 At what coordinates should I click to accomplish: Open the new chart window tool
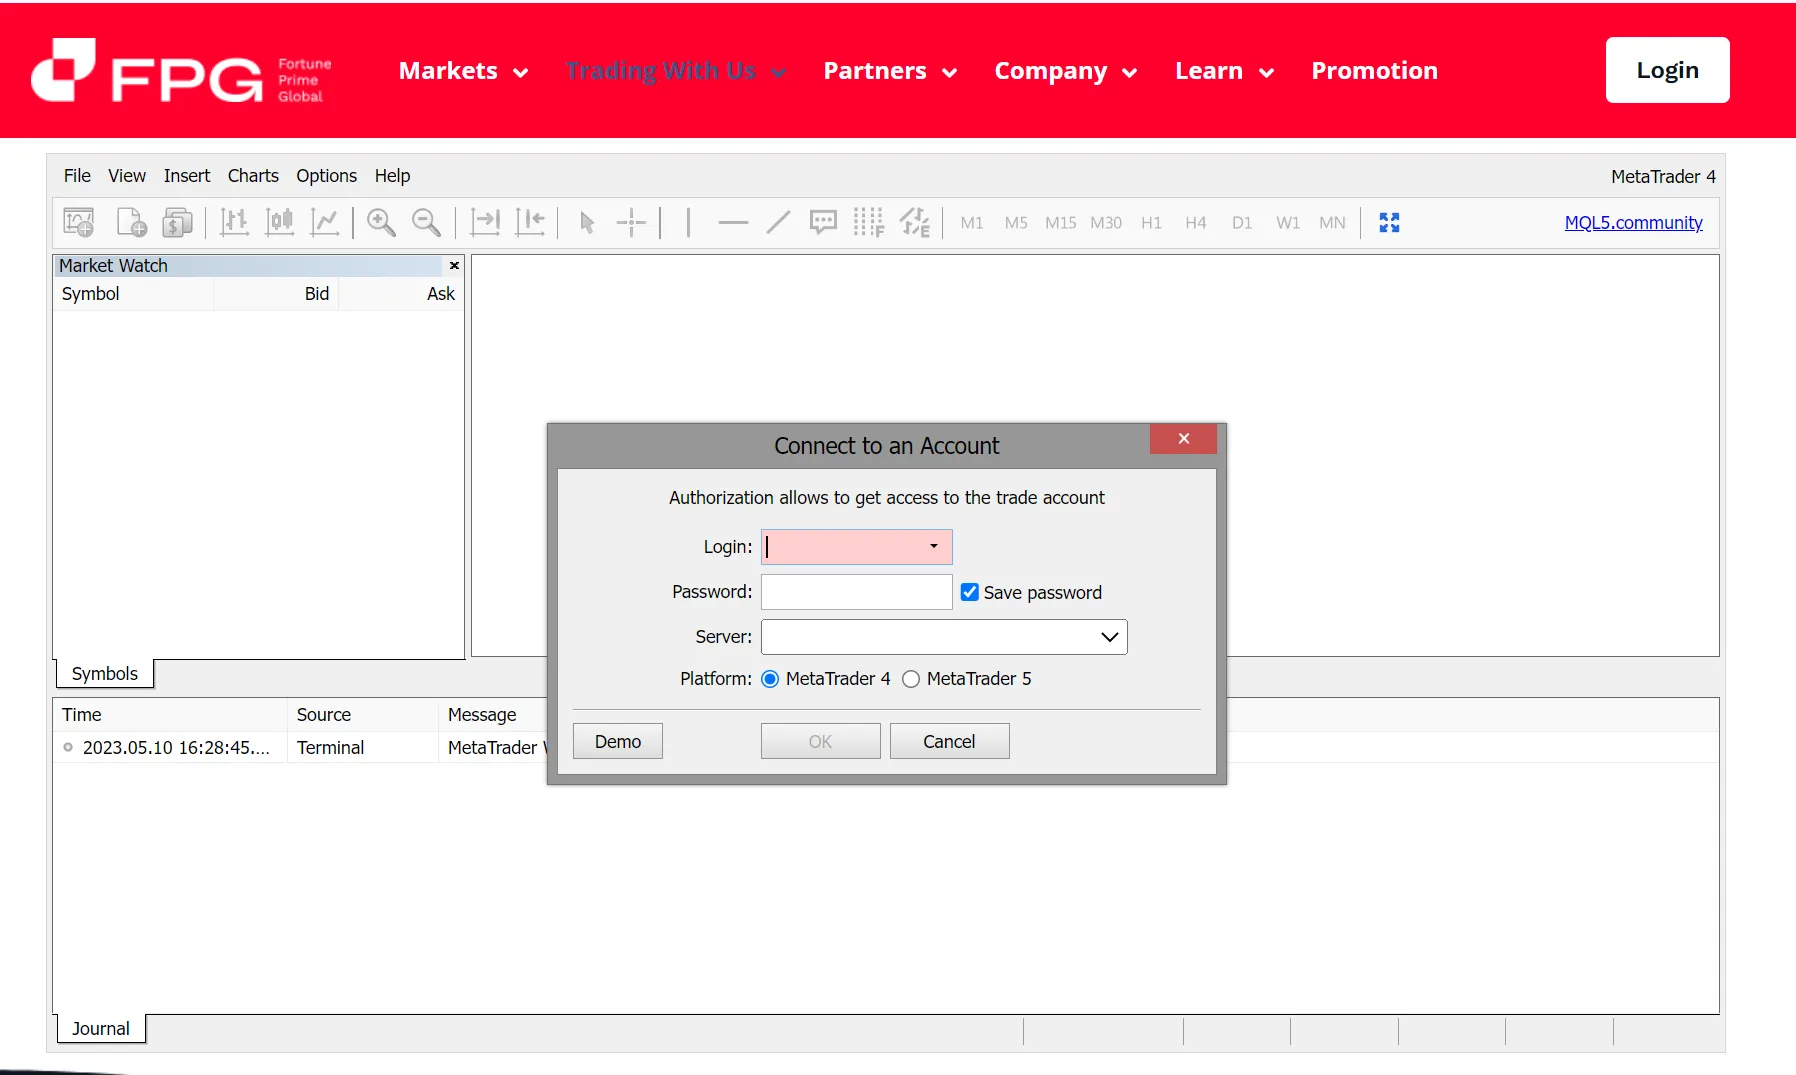point(79,222)
